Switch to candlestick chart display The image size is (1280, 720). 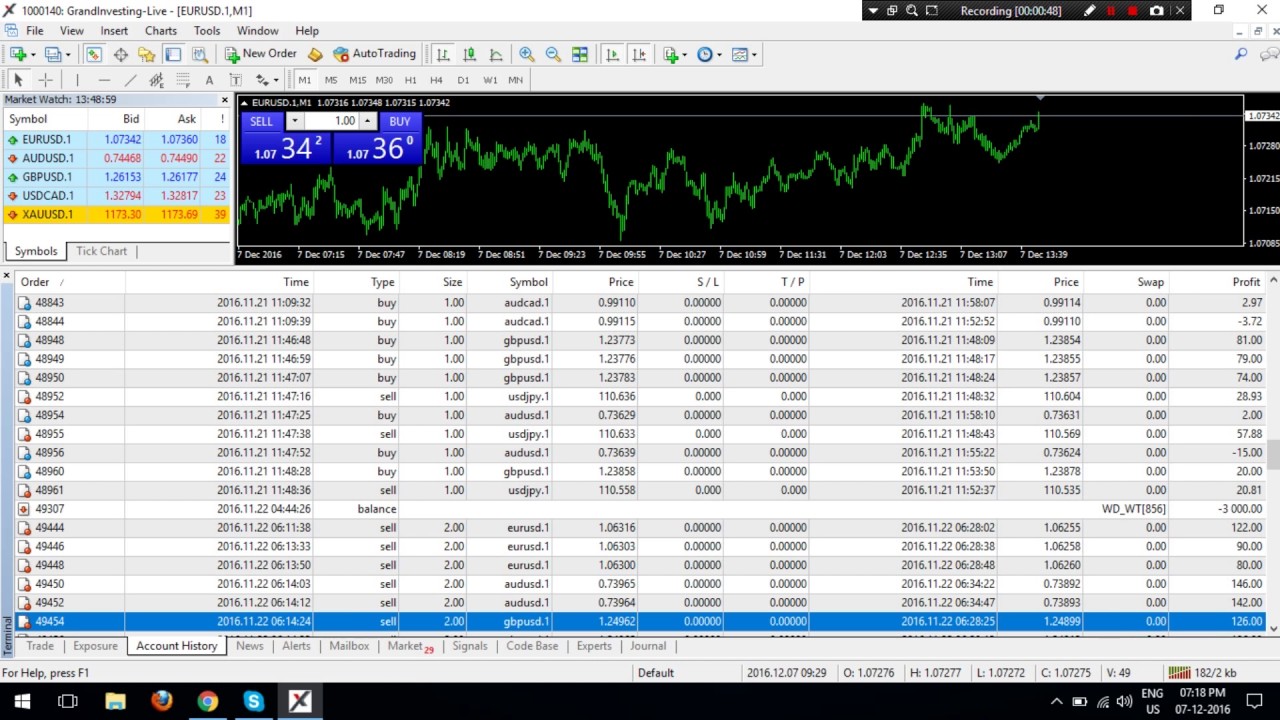(469, 55)
